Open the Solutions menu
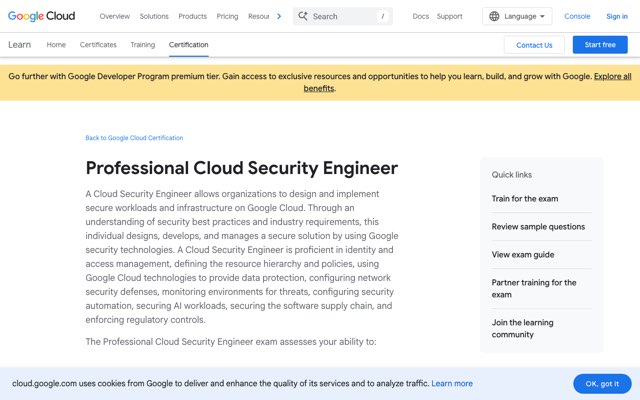 tap(154, 16)
